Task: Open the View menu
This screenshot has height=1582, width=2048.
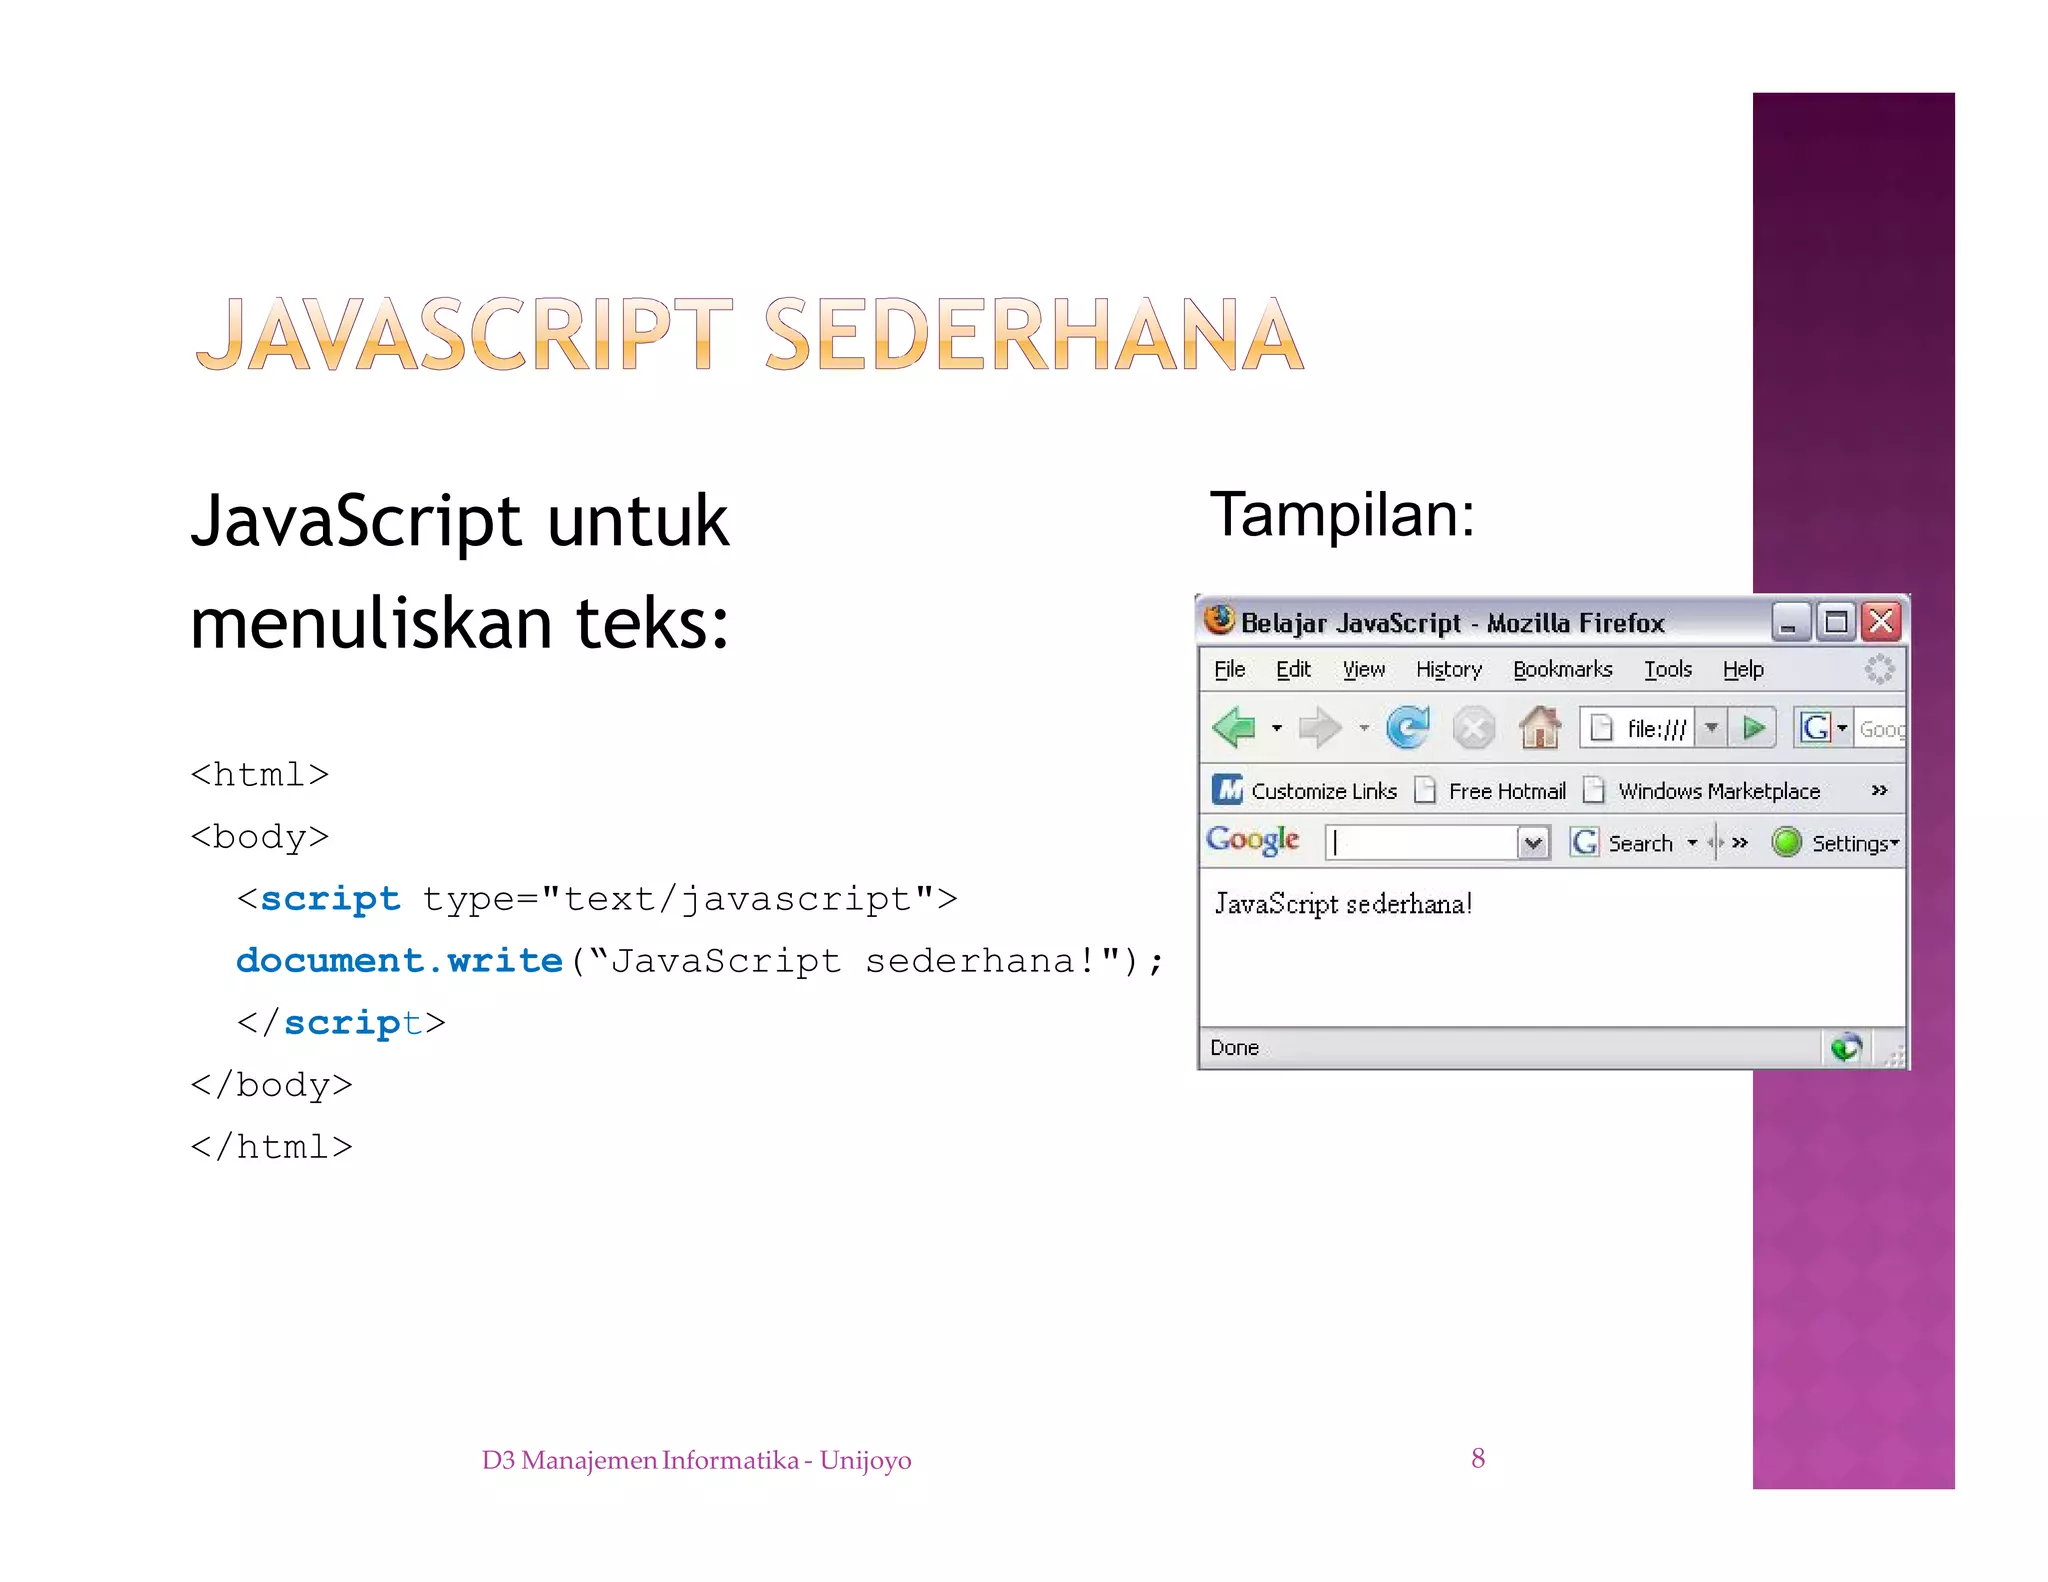Action: click(1364, 669)
